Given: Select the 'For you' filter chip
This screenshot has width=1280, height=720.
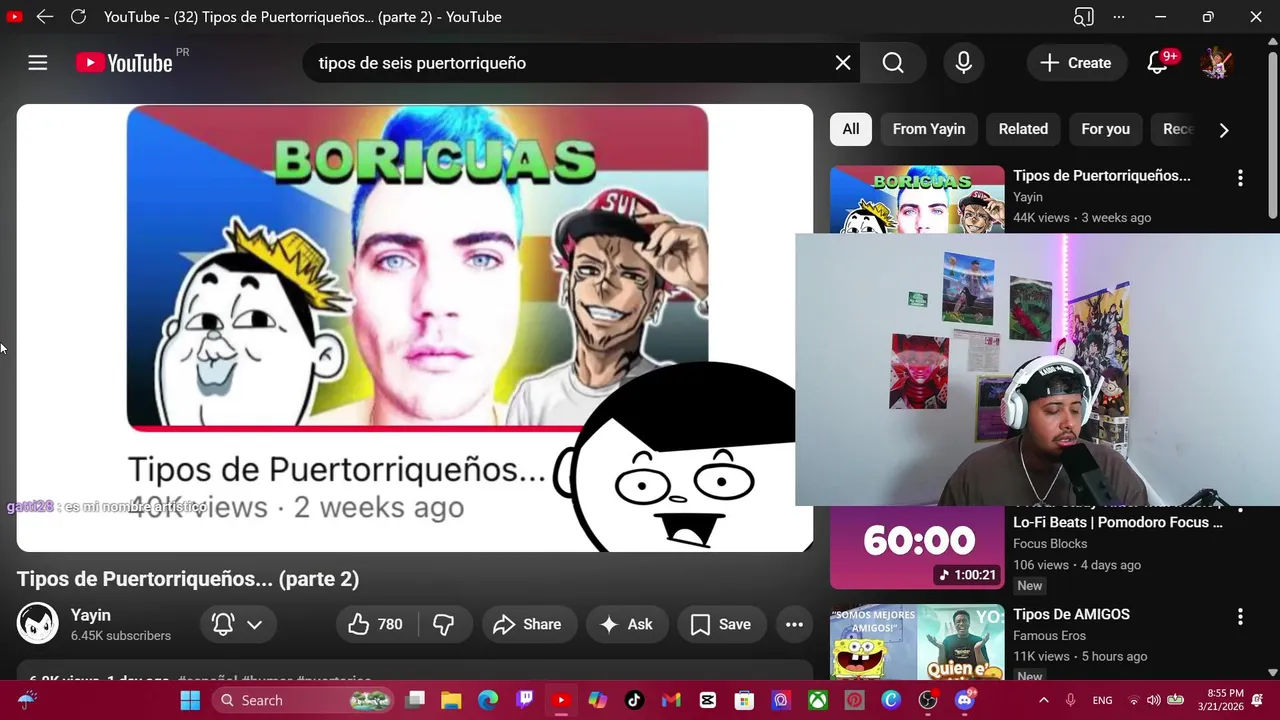Looking at the screenshot, I should (x=1105, y=129).
